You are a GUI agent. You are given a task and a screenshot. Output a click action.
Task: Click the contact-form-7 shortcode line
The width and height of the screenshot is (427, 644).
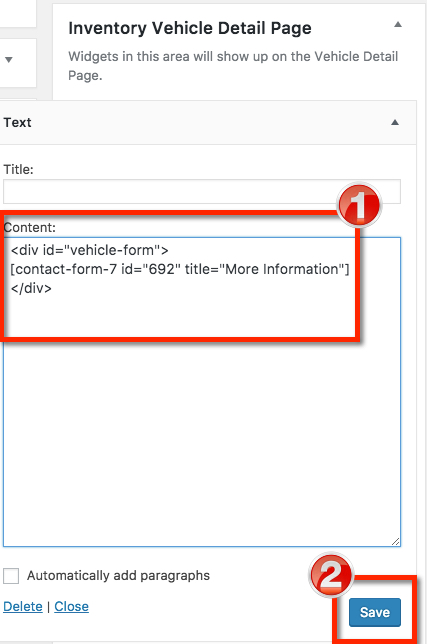180,269
